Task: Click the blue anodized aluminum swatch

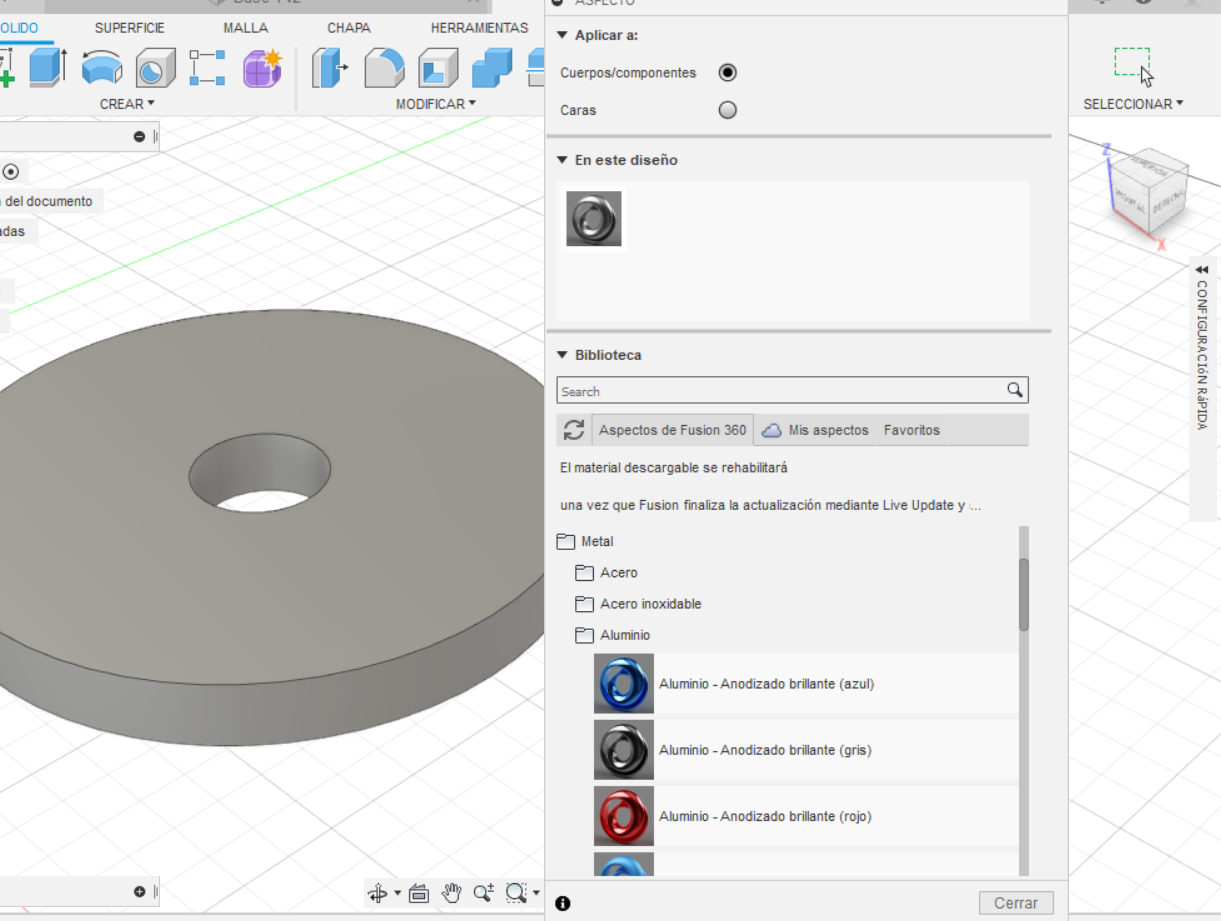Action: [x=624, y=684]
